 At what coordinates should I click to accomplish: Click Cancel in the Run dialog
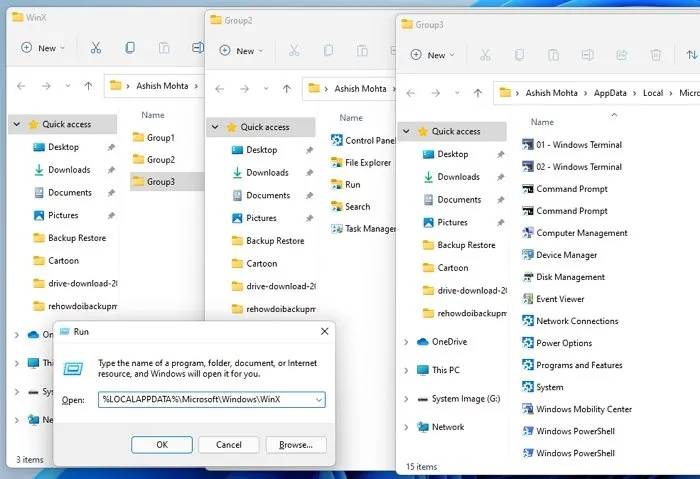point(229,444)
